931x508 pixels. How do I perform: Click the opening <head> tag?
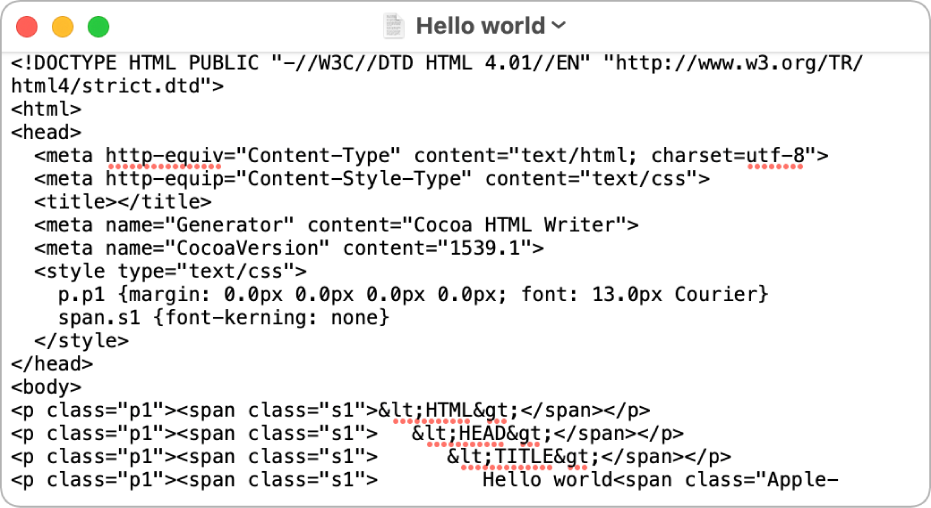pyautogui.click(x=46, y=132)
